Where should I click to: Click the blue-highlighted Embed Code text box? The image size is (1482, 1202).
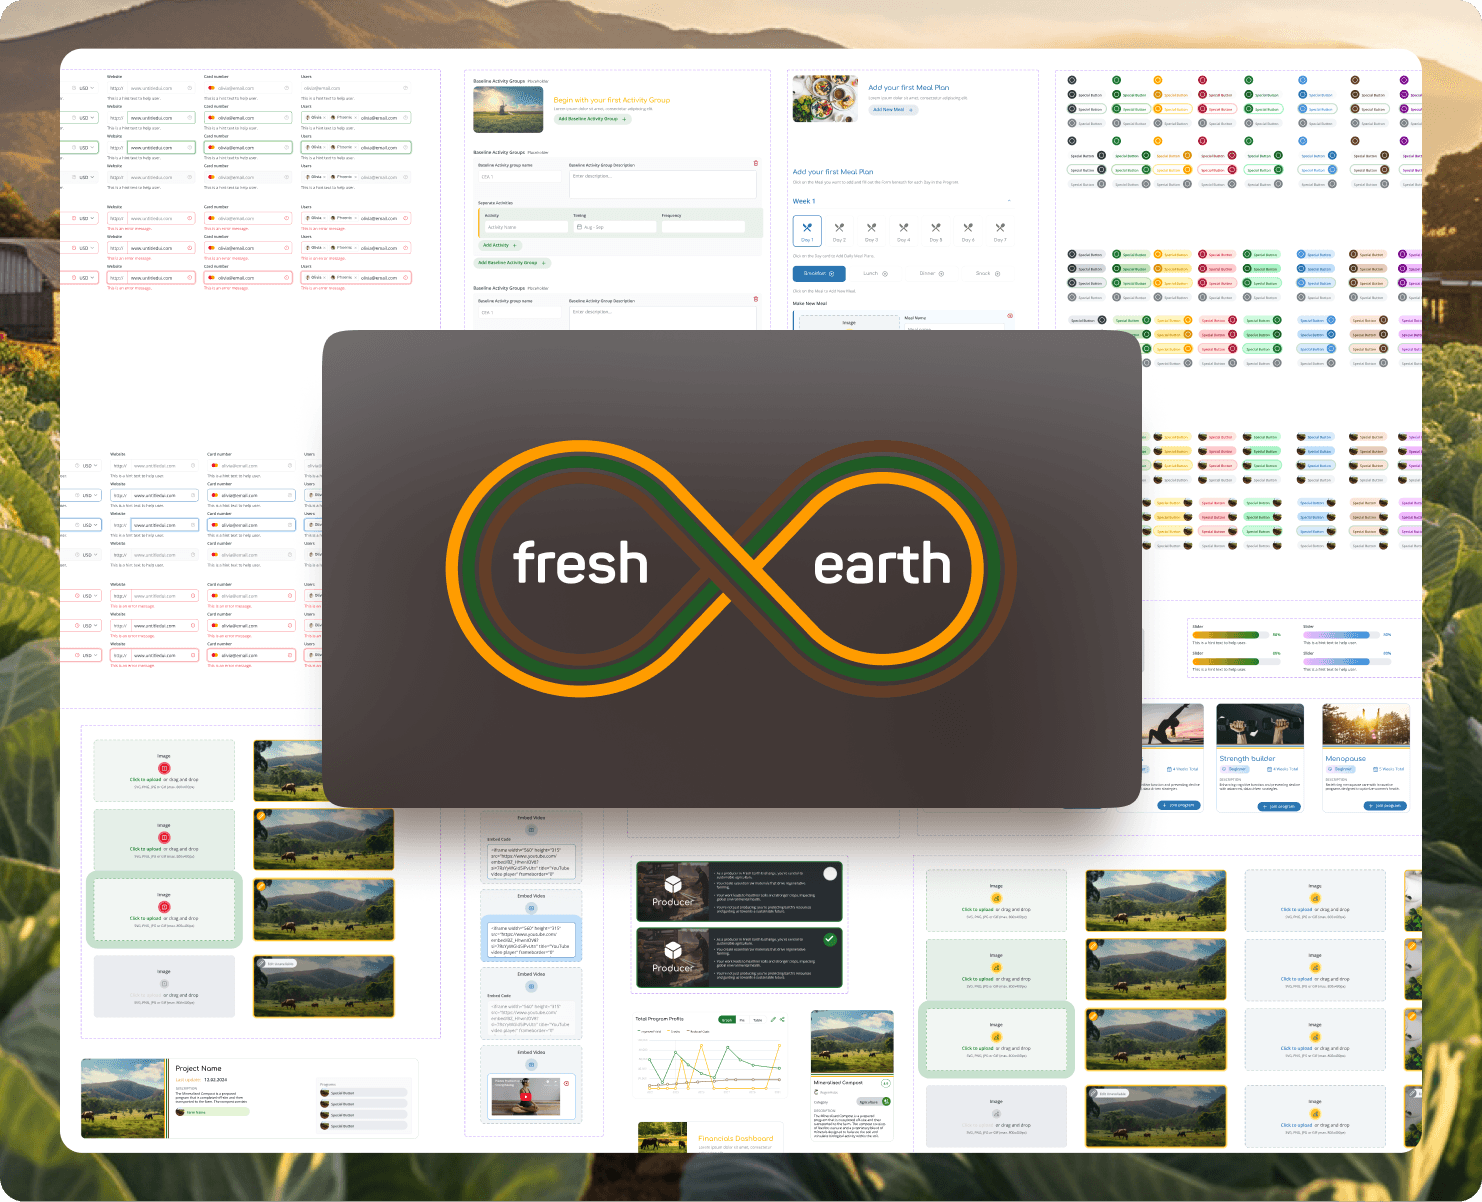pos(531,941)
